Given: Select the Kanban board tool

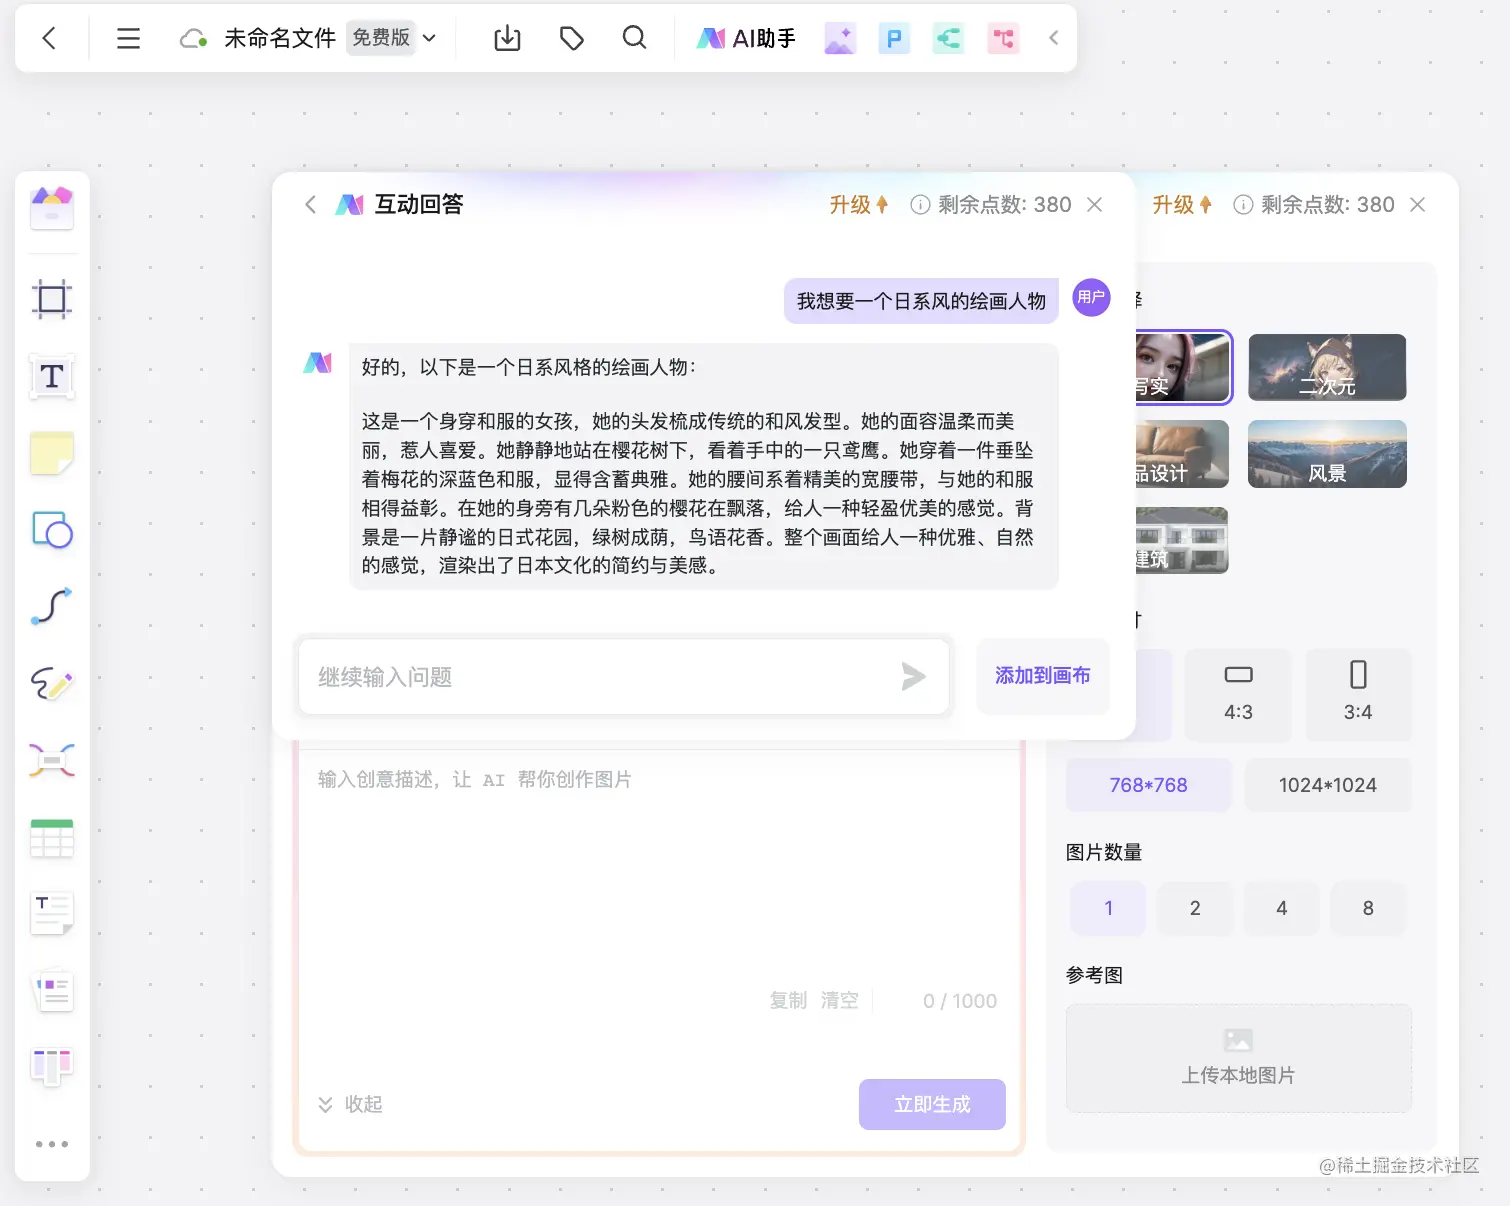Looking at the screenshot, I should point(52,1067).
